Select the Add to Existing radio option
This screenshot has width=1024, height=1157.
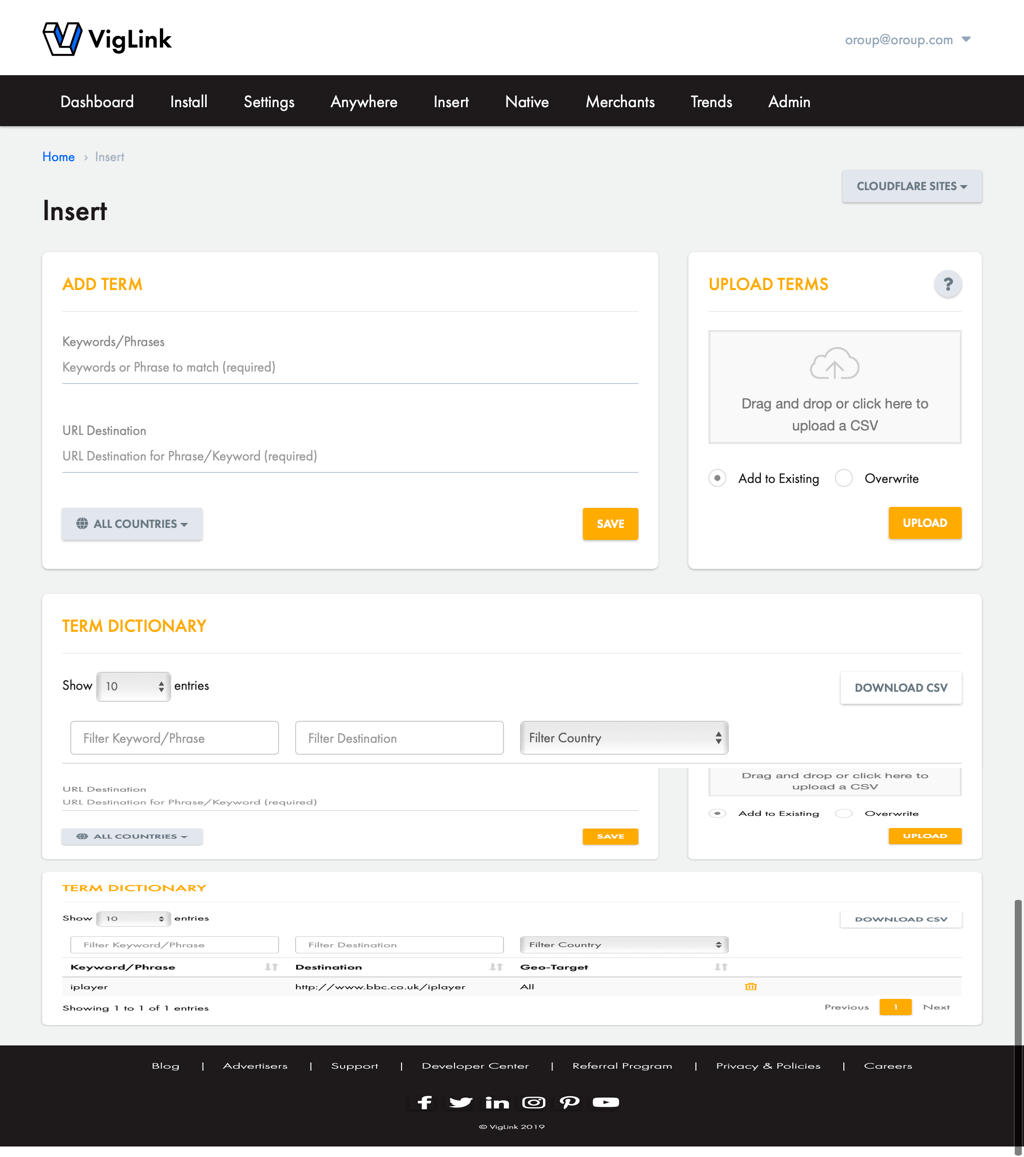(718, 478)
